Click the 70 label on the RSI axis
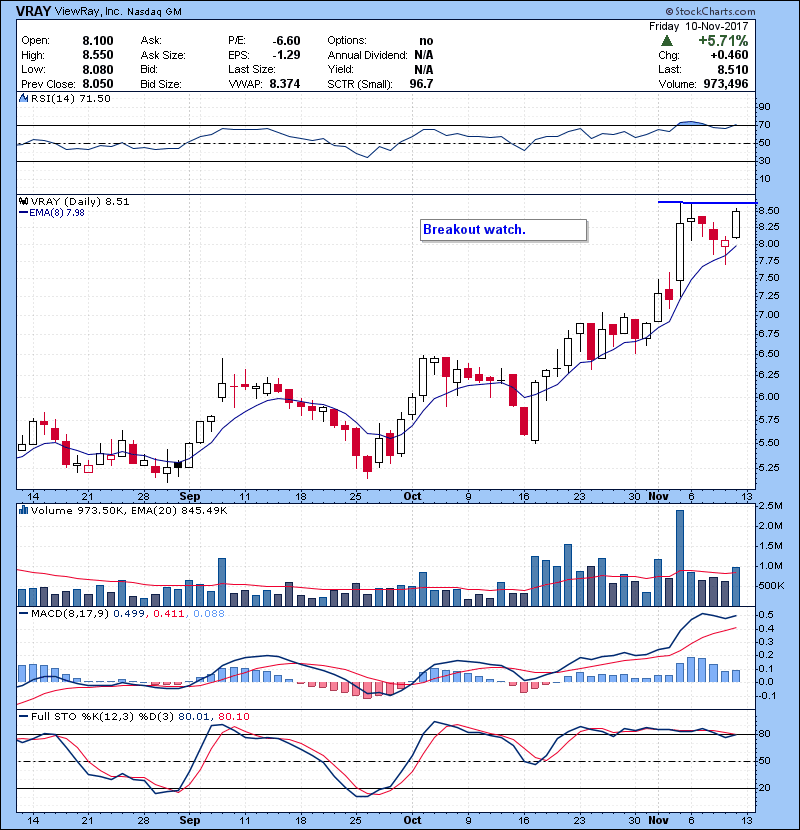800x830 pixels. tap(765, 125)
